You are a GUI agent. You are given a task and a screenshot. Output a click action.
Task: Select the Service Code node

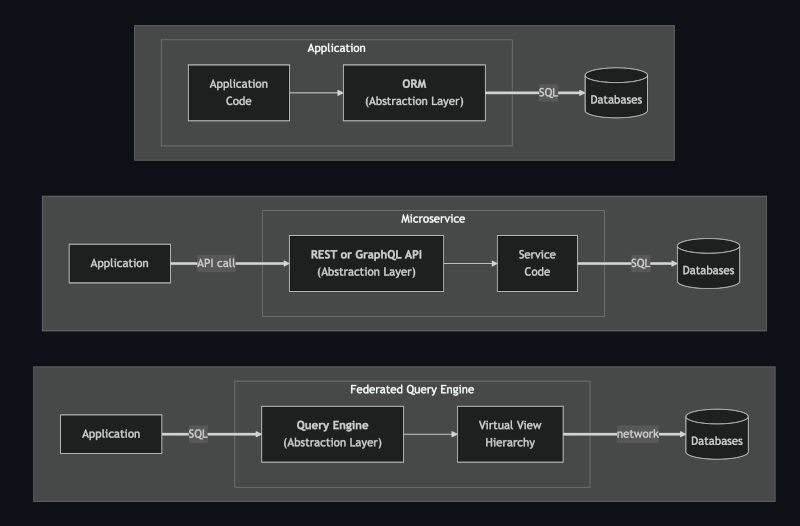[537, 263]
